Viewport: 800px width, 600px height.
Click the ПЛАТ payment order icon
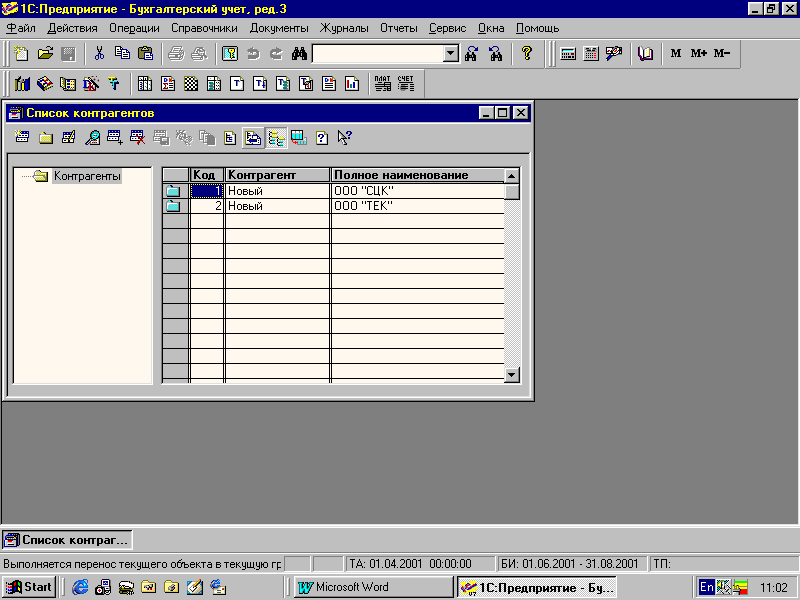382,84
